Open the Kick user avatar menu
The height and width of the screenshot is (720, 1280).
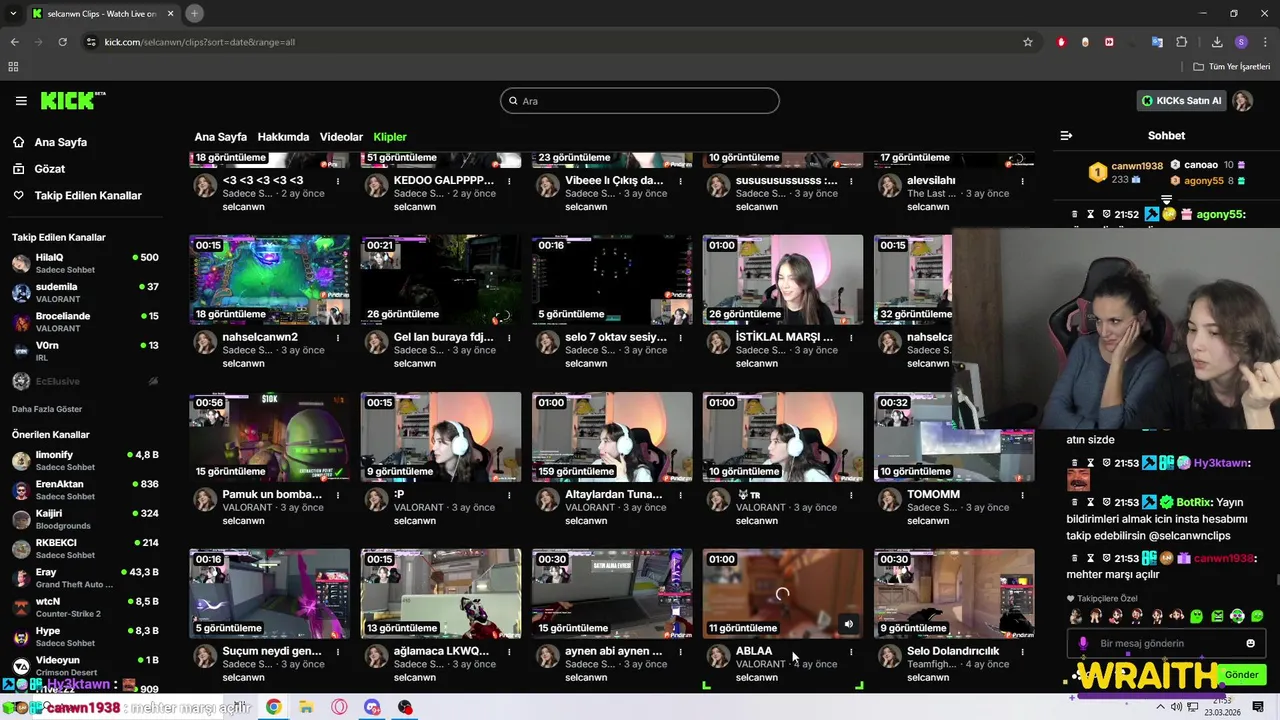coord(1242,101)
